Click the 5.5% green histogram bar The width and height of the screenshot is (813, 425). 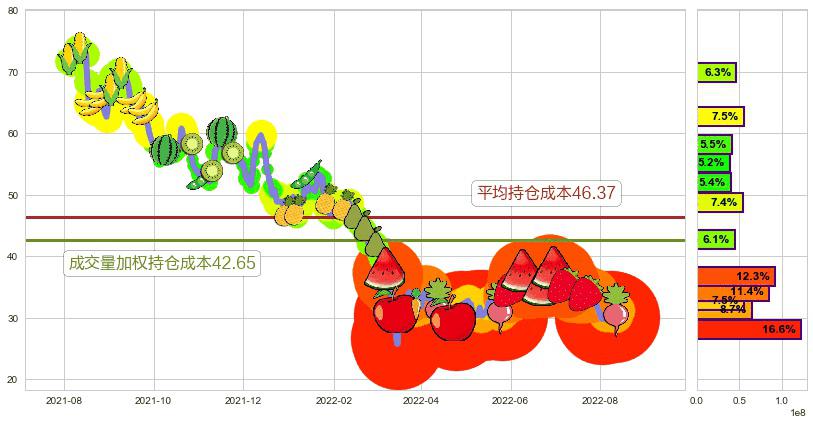714,144
